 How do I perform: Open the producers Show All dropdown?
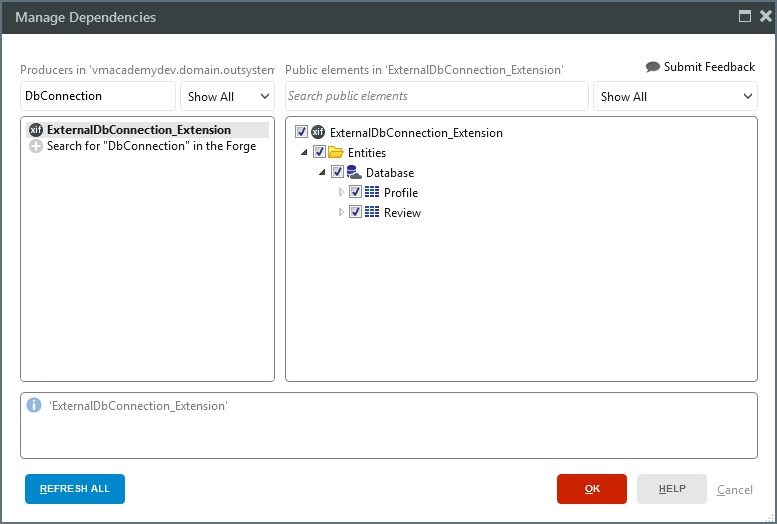(227, 96)
